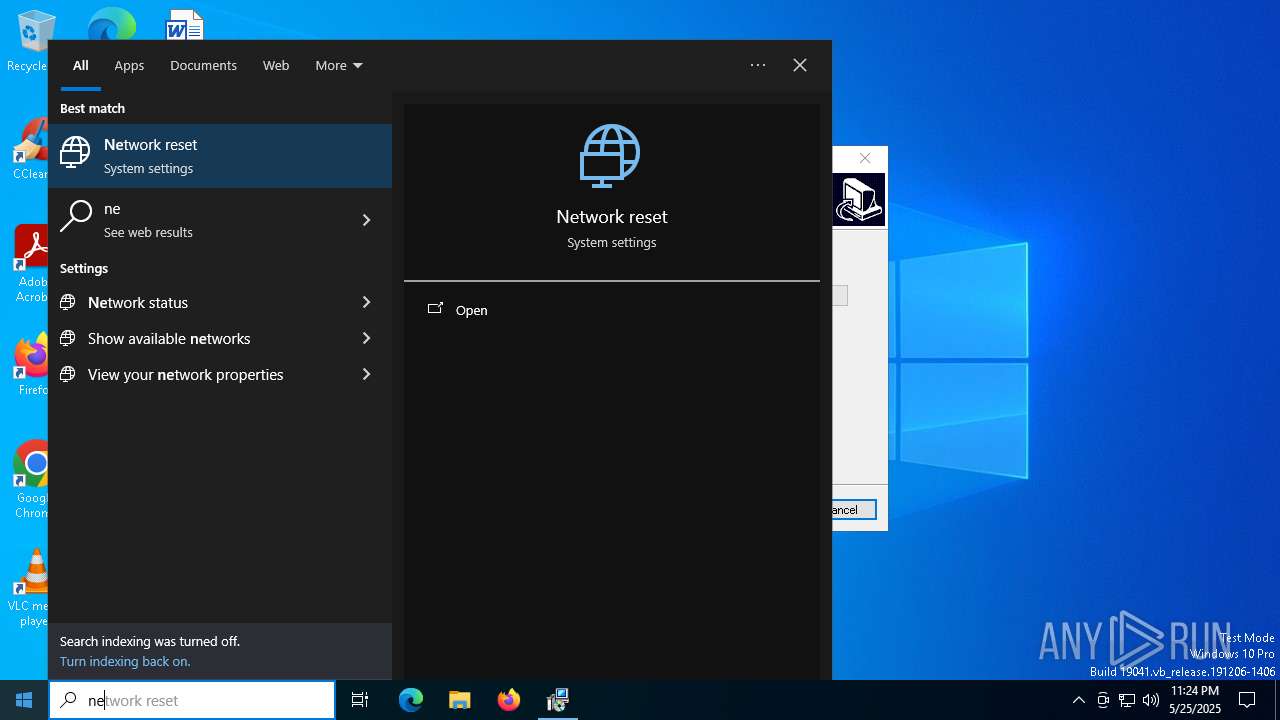
Task: Click 'Turn indexing back on.' link
Action: coord(125,661)
